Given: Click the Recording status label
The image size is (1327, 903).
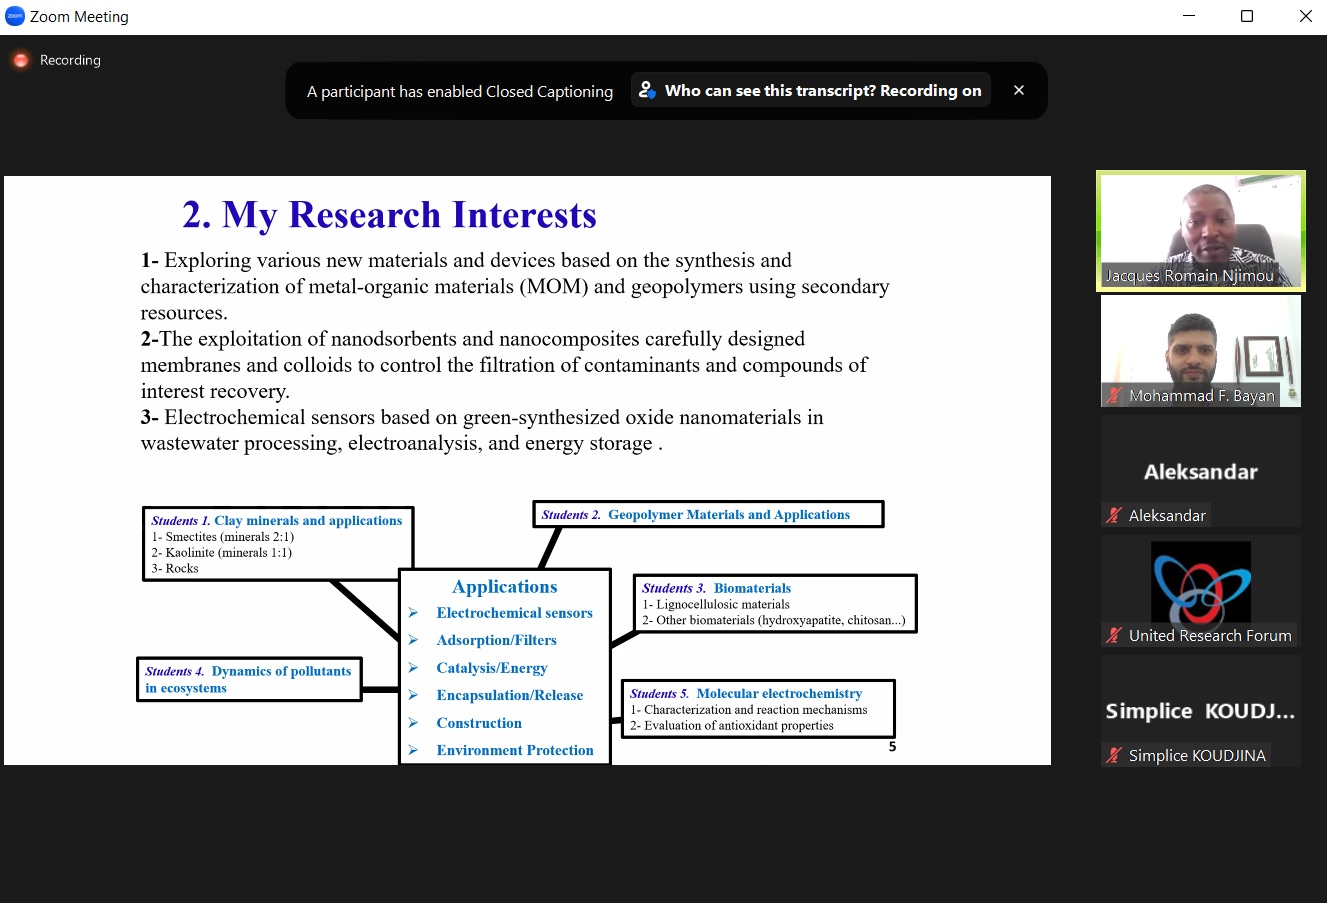Looking at the screenshot, I should [70, 60].
